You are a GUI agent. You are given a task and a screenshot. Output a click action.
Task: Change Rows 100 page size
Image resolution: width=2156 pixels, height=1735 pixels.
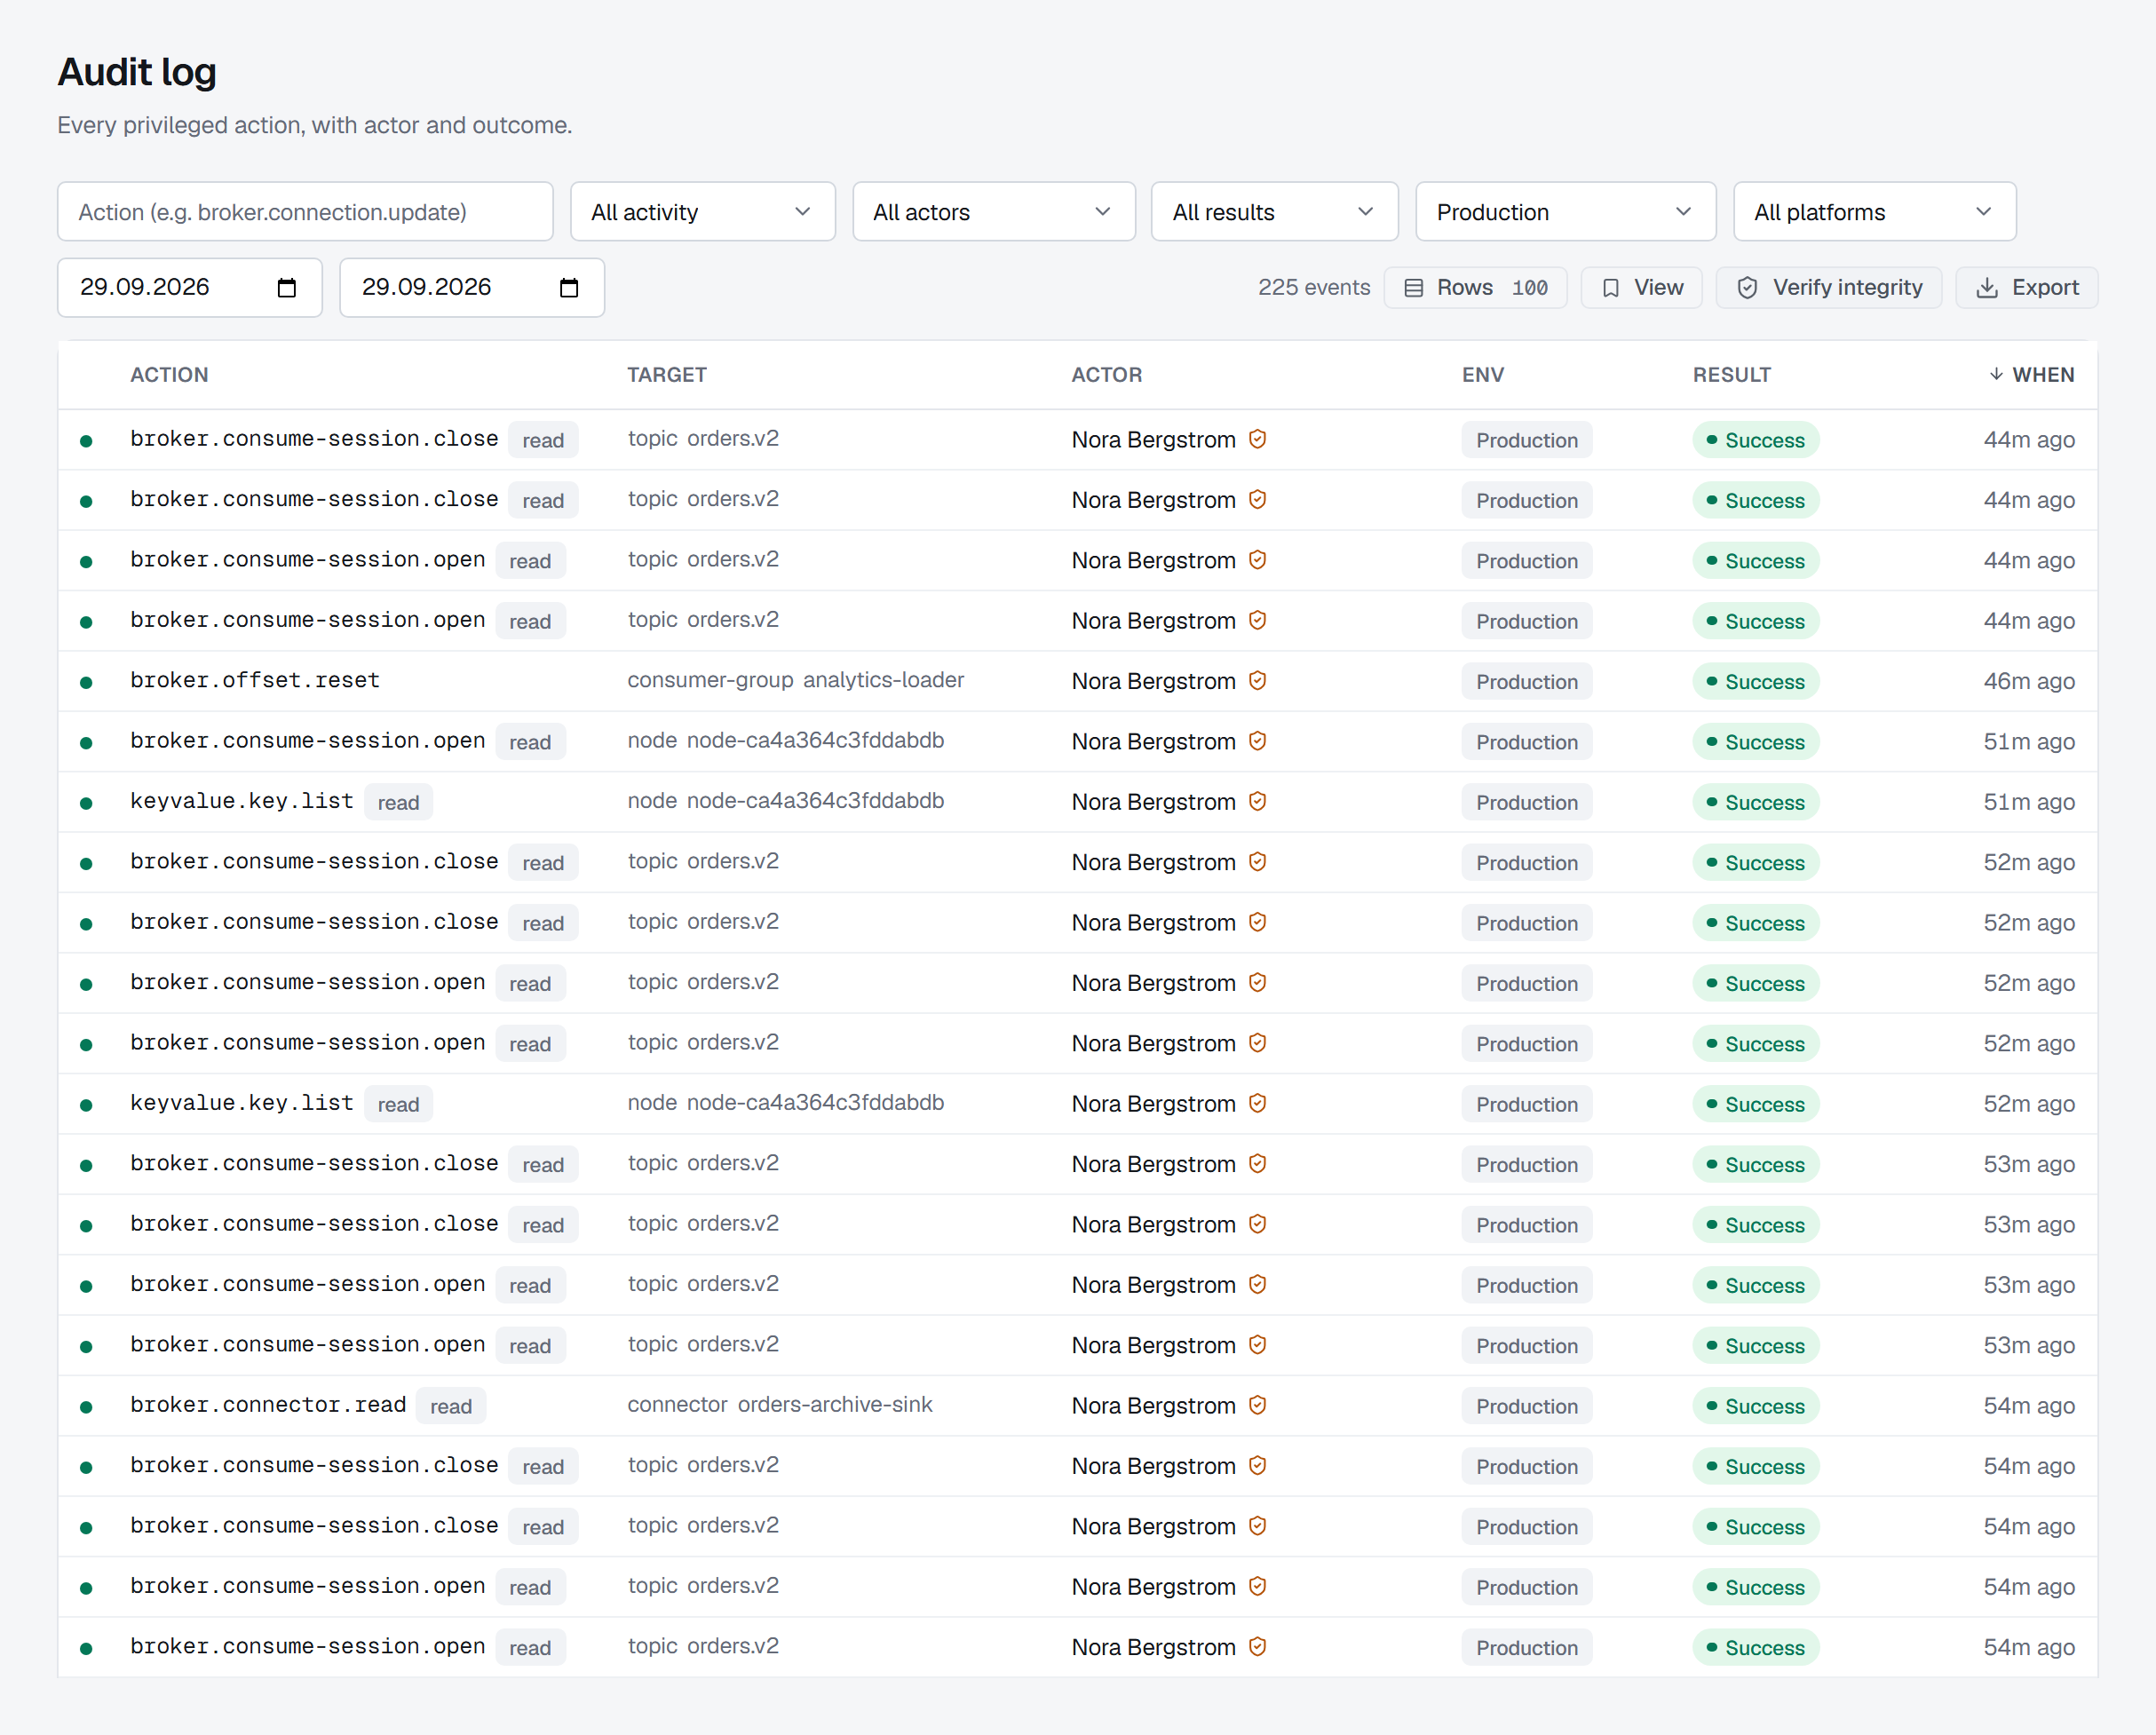1475,288
